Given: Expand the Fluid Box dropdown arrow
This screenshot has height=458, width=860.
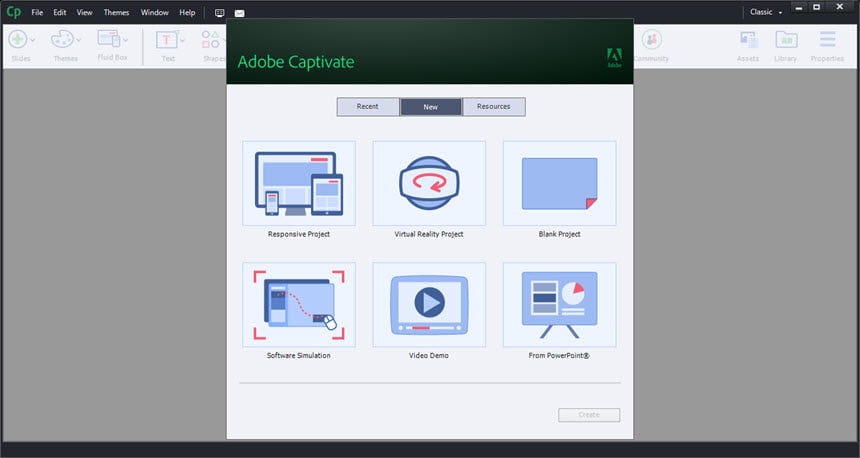Looking at the screenshot, I should pyautogui.click(x=126, y=40).
